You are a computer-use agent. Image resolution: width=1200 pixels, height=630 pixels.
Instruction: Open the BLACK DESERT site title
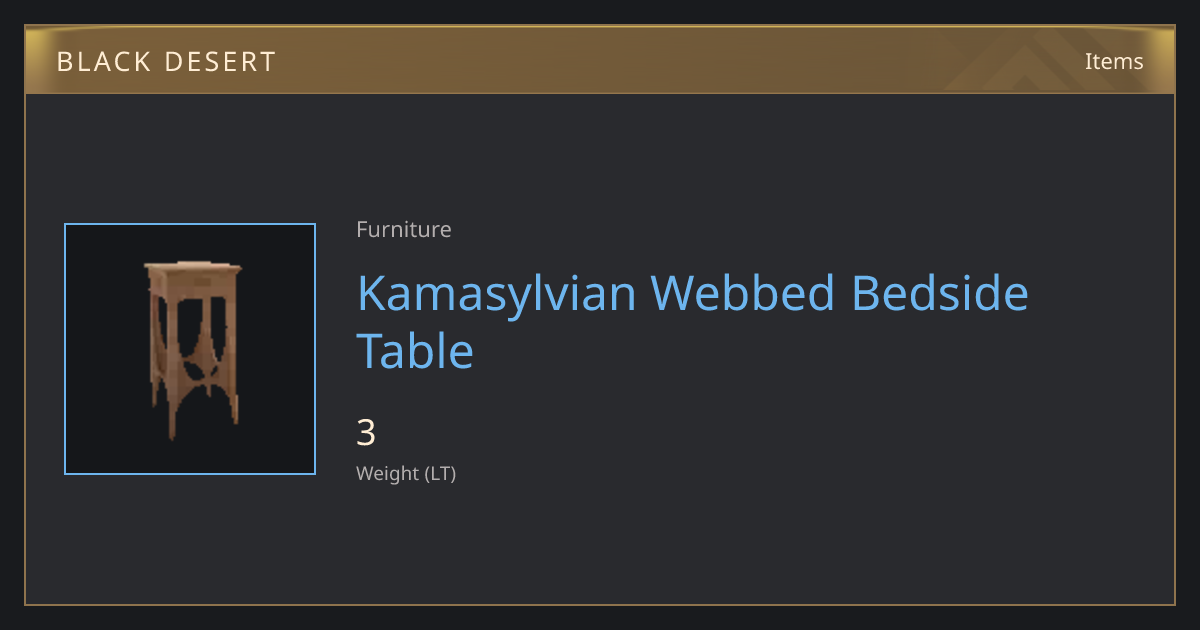coord(166,61)
